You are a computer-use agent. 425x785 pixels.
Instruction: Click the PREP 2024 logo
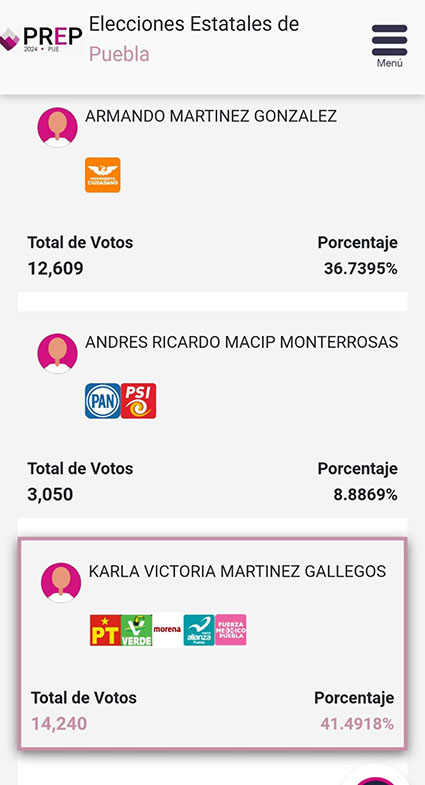[x=41, y=40]
